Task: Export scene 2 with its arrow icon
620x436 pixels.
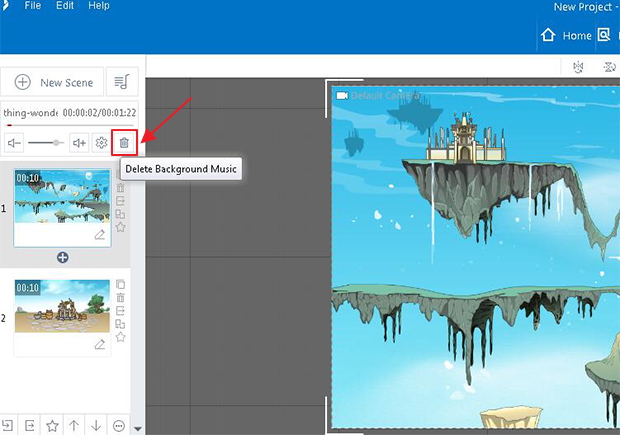Action: [x=121, y=311]
